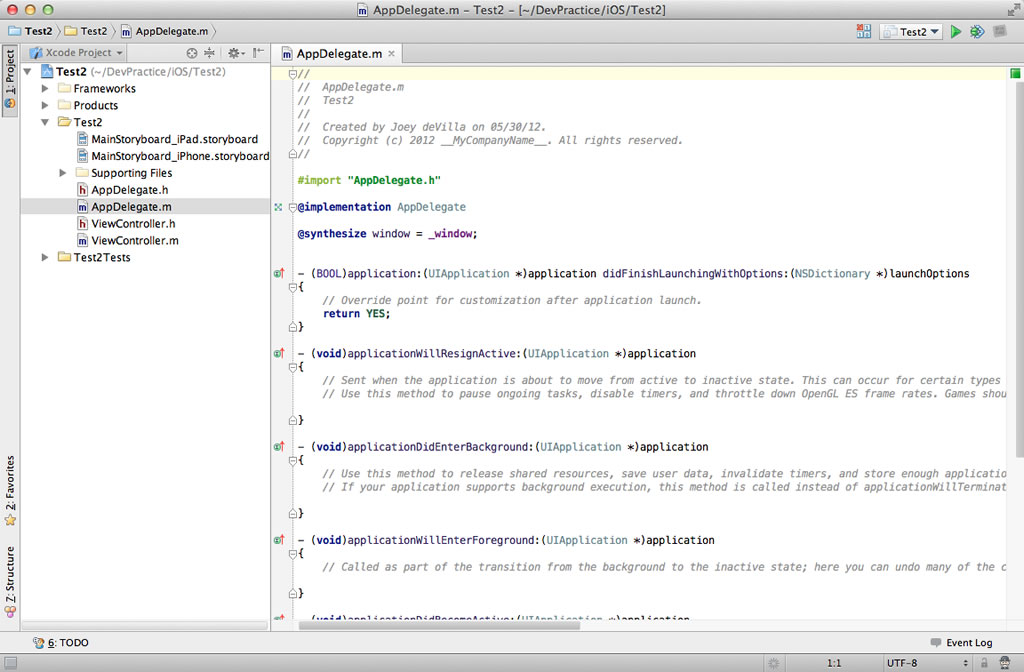Open the red-and-blue grid icon in the top toolbar
This screenshot has width=1024, height=672.
[863, 31]
